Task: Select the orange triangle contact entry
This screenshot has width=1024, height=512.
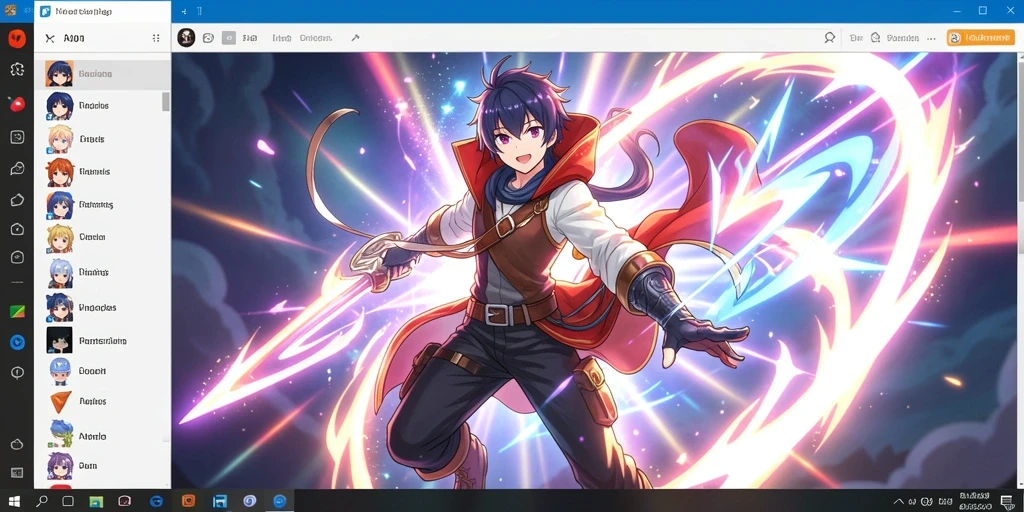Action: (x=103, y=401)
